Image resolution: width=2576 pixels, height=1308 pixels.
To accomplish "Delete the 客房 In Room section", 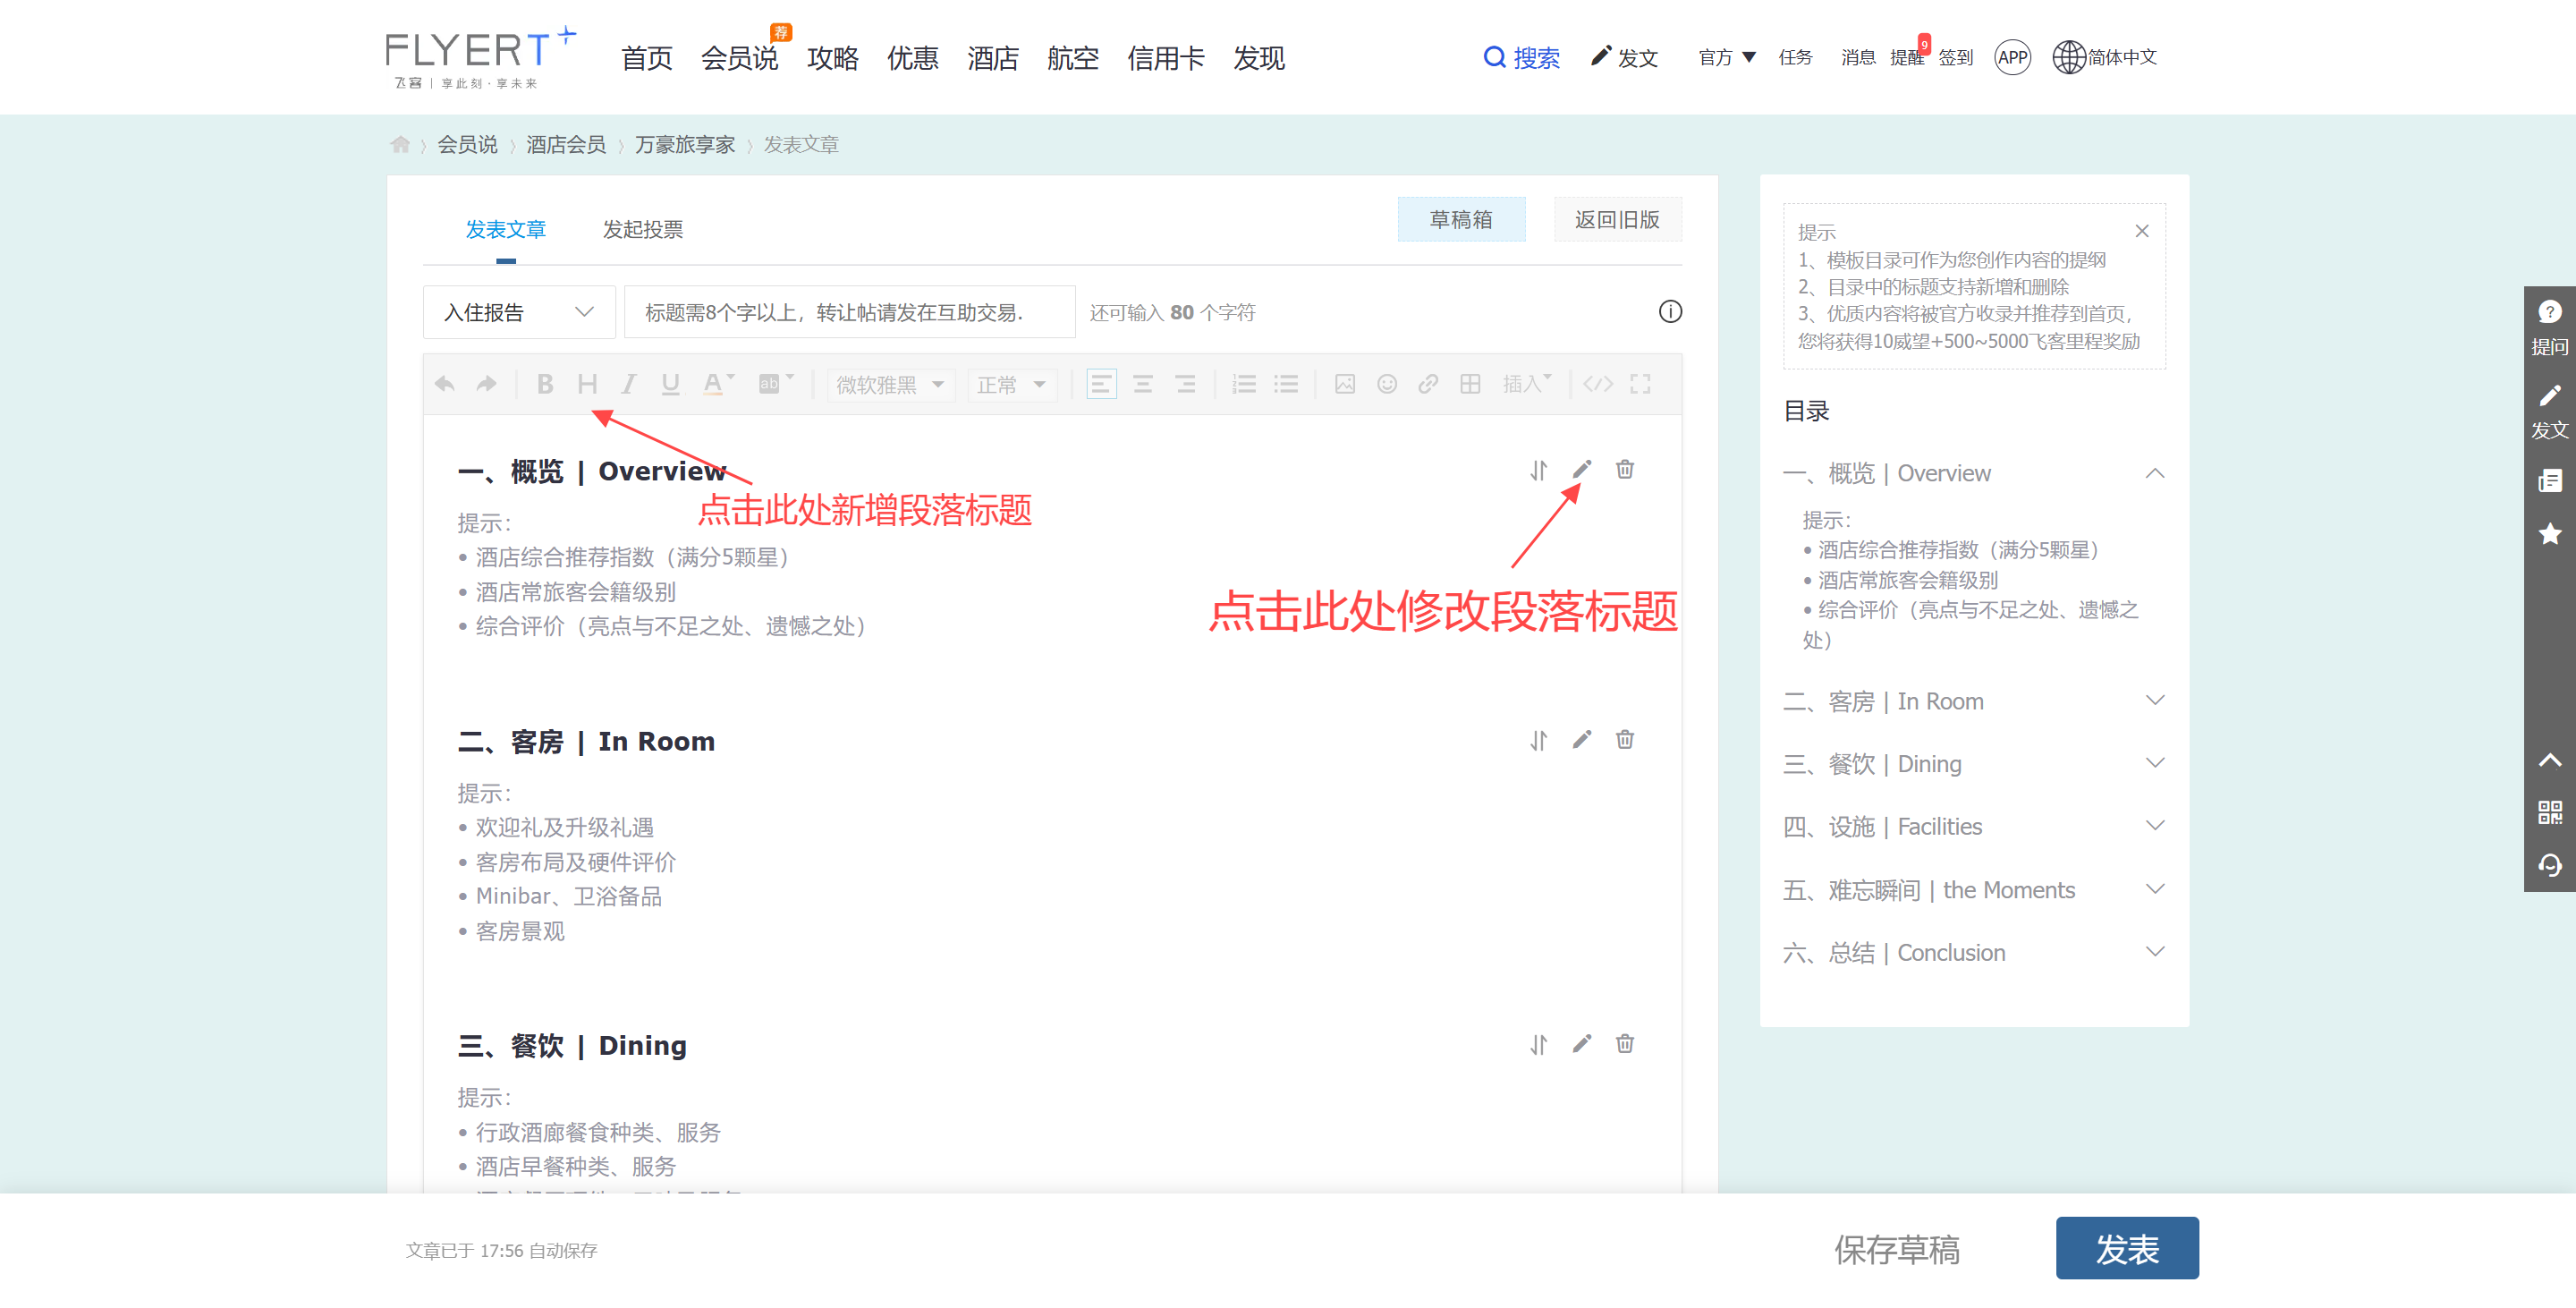I will [x=1625, y=740].
